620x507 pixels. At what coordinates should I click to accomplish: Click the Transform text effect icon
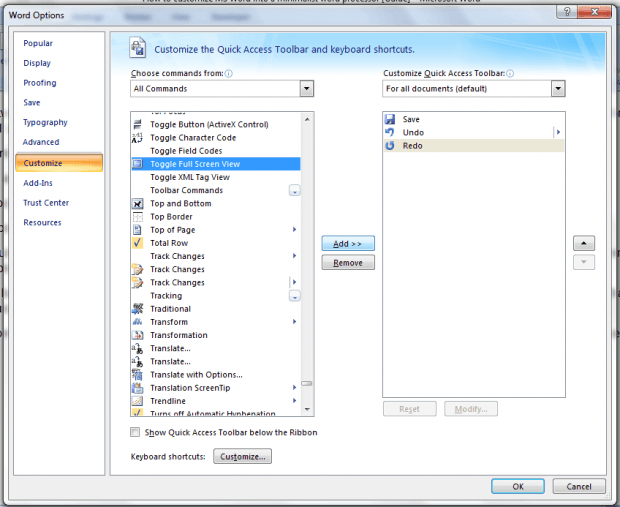pos(137,322)
